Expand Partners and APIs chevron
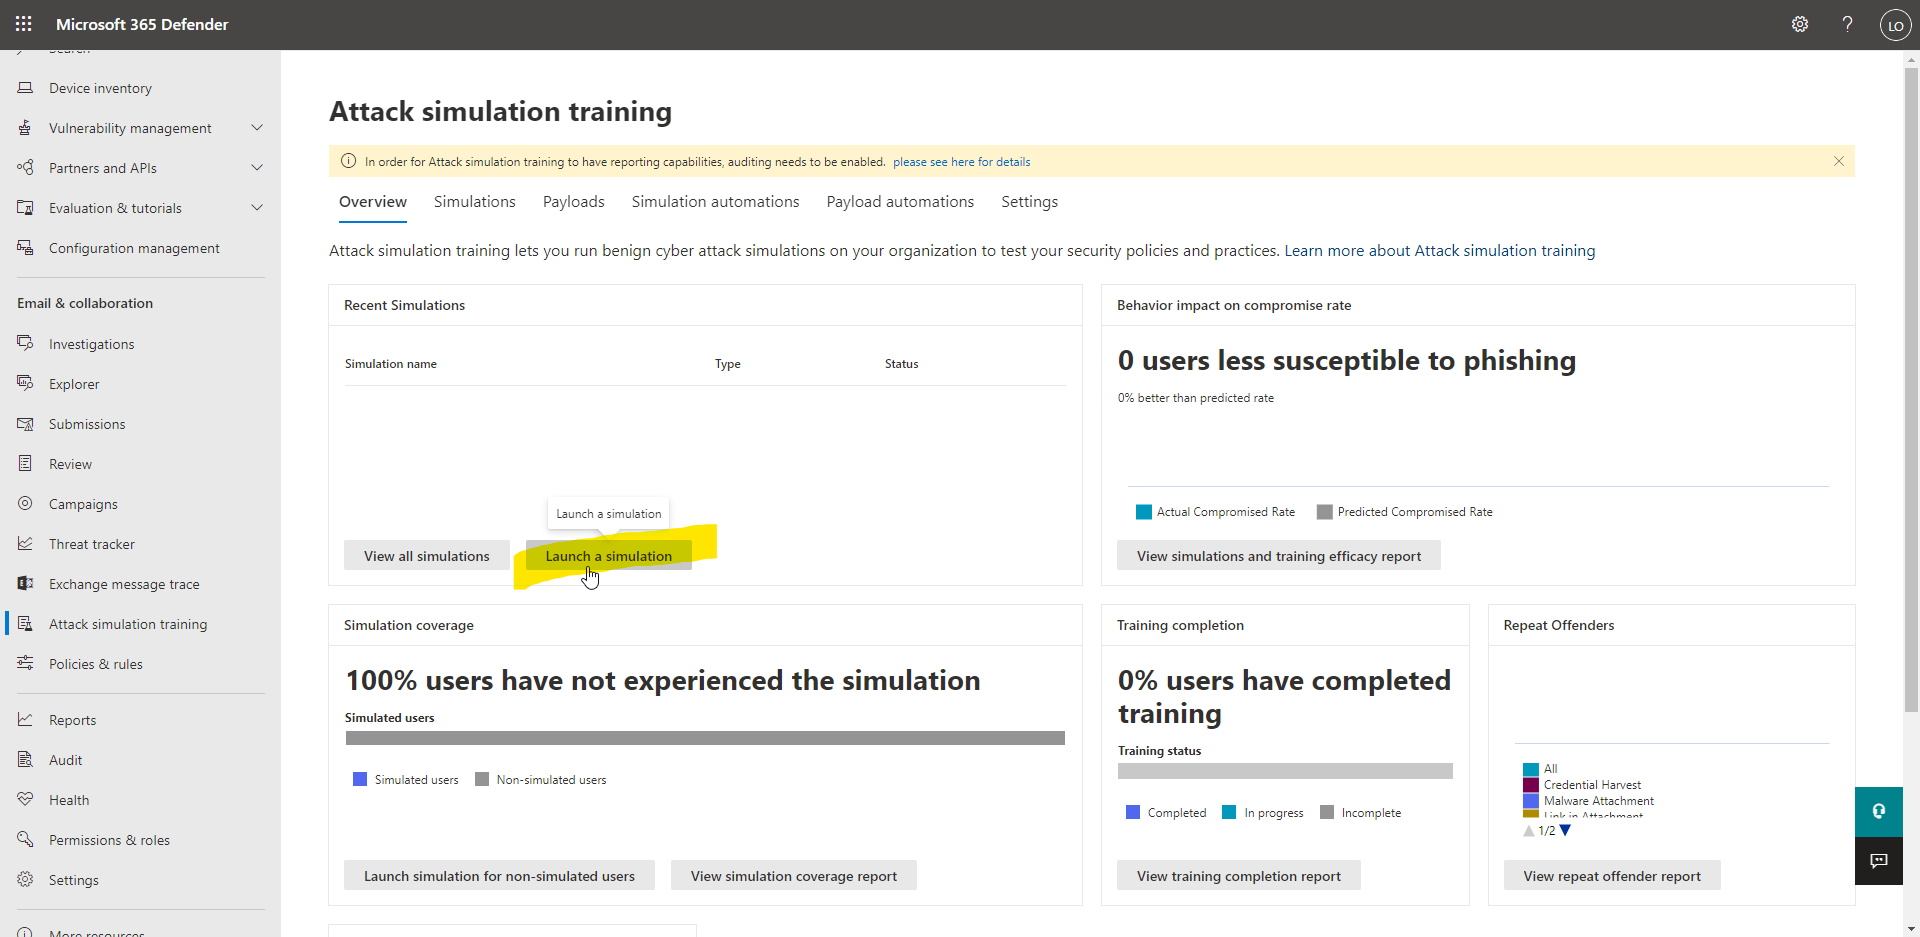This screenshot has height=937, width=1920. pyautogui.click(x=257, y=168)
